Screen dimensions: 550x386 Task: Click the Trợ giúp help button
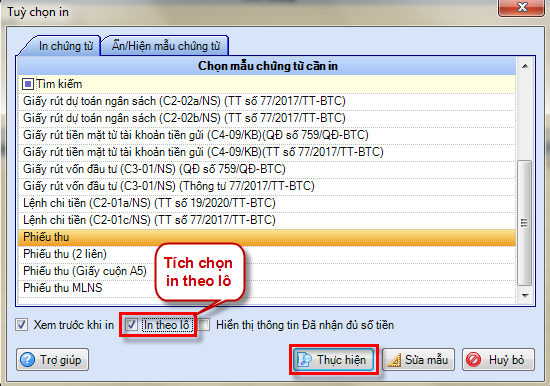52,360
